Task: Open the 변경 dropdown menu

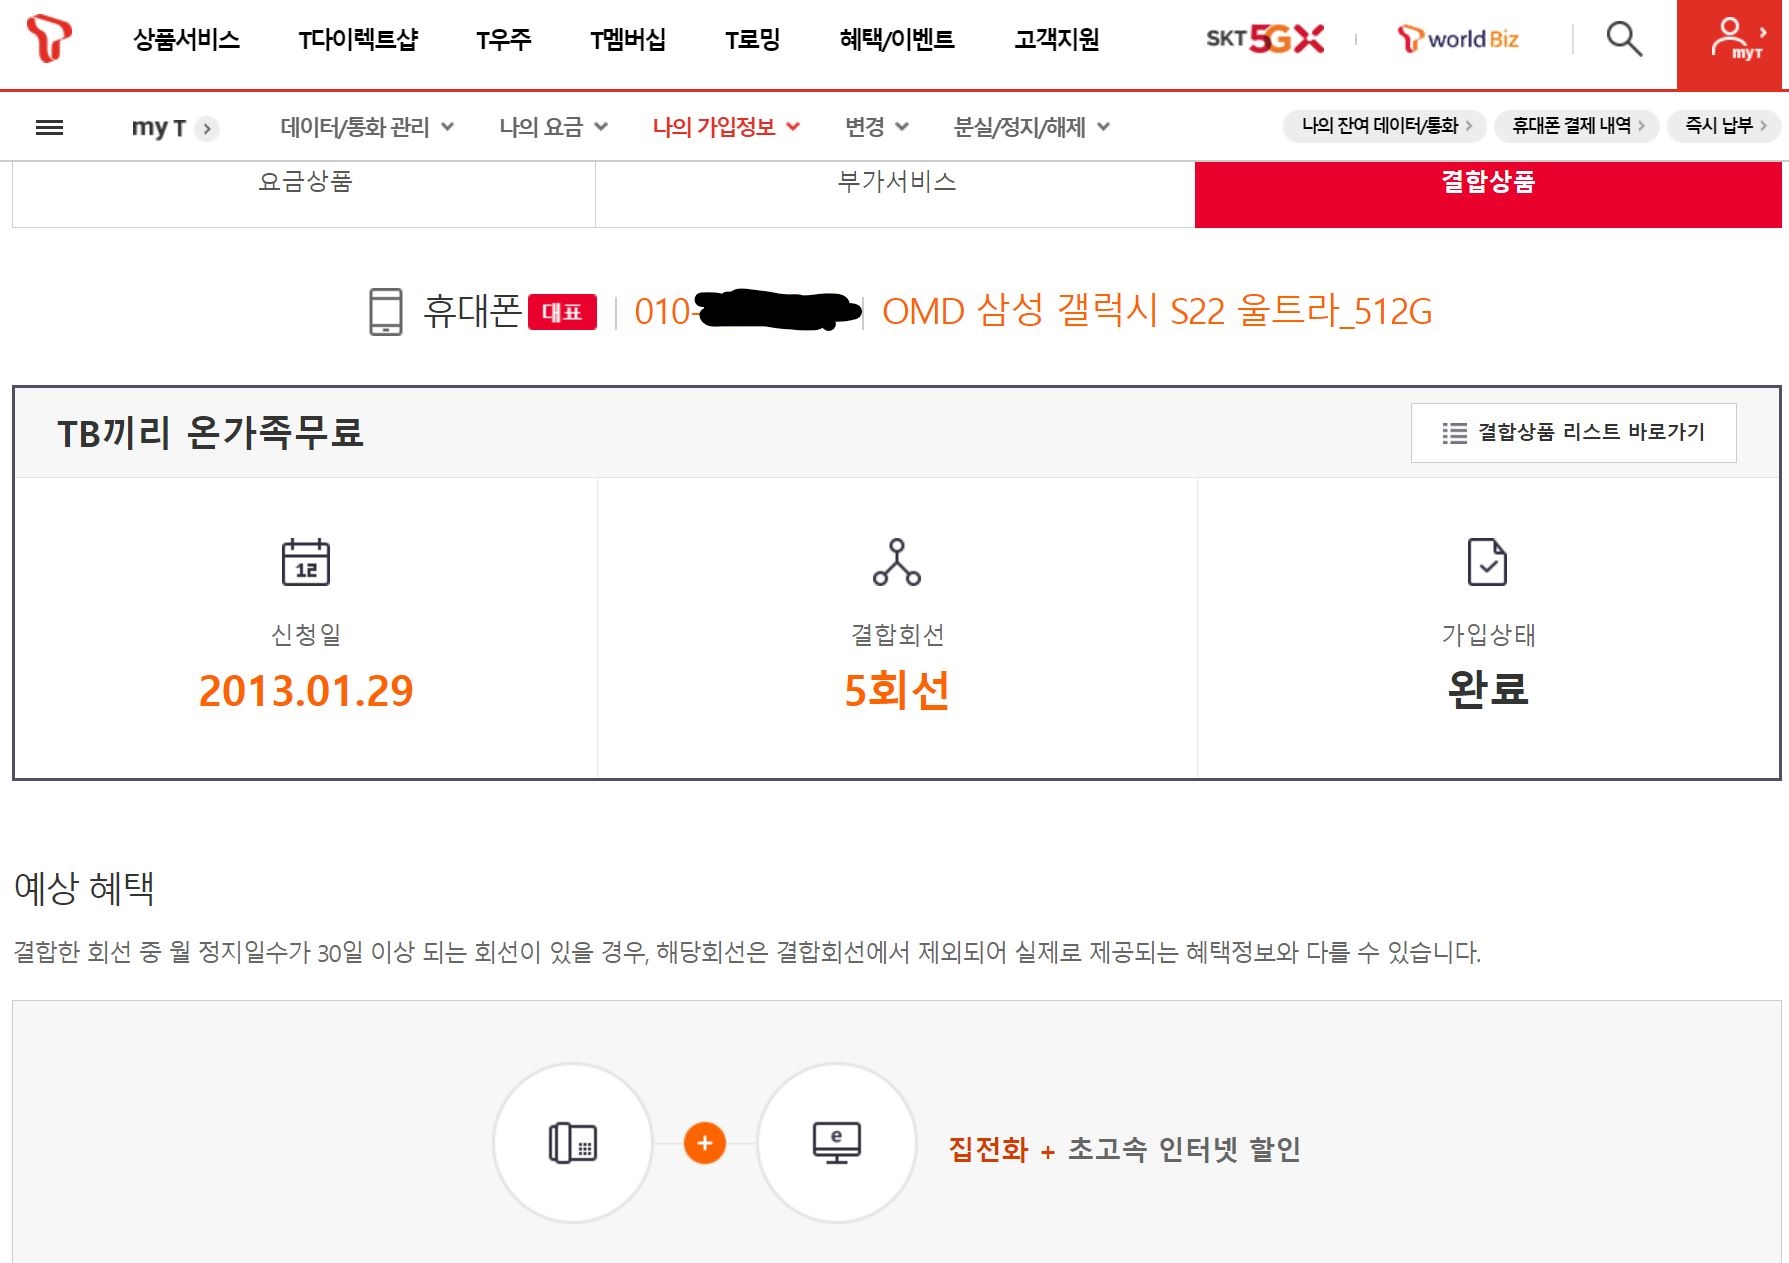Action: [x=876, y=127]
